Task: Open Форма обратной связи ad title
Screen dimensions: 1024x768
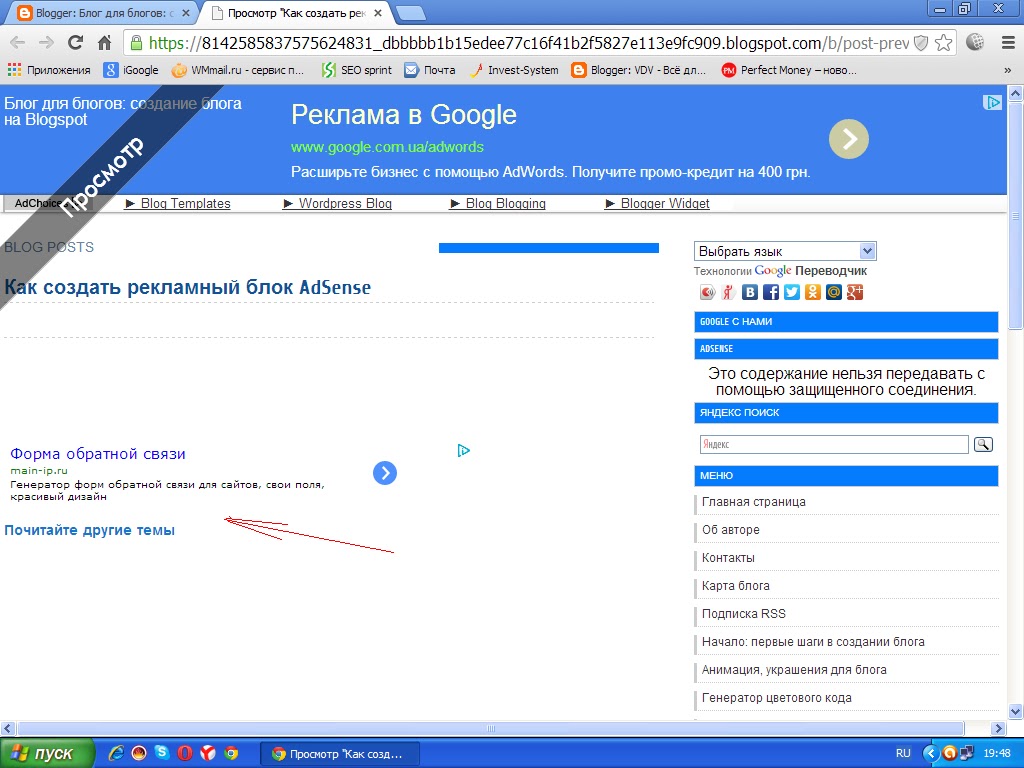Action: [98, 454]
